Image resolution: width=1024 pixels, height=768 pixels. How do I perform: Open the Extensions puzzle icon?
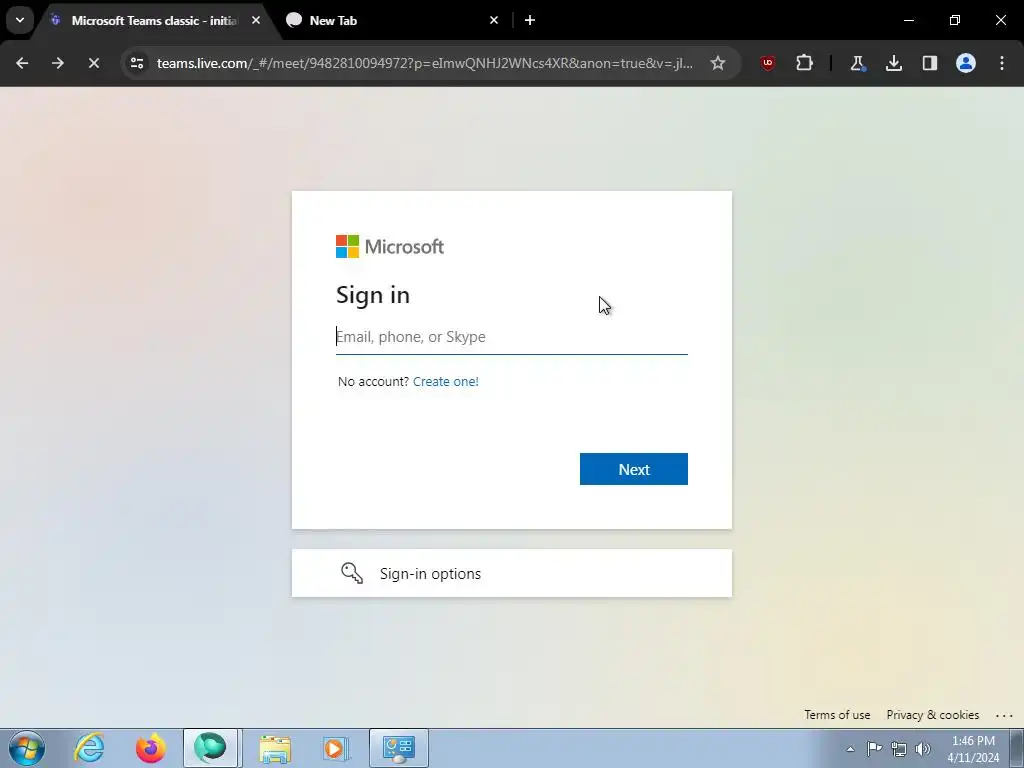pos(805,63)
